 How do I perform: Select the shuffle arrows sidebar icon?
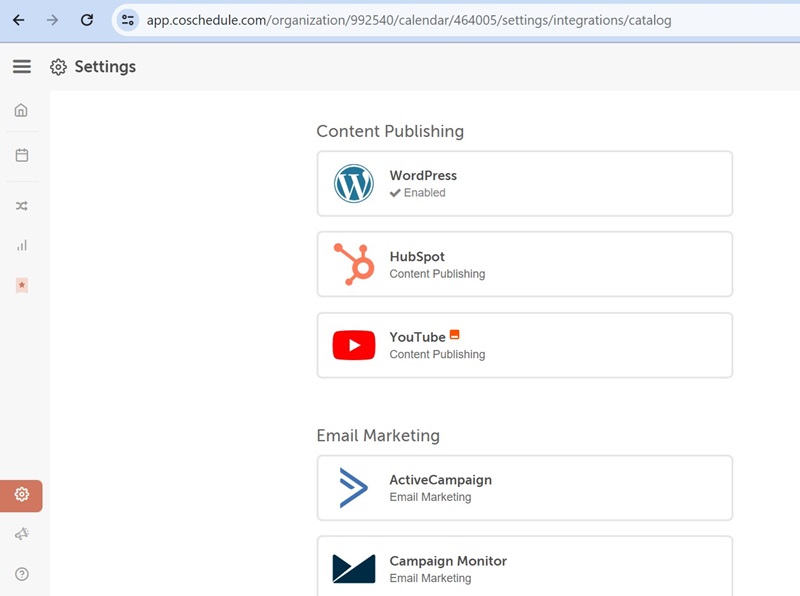point(21,206)
